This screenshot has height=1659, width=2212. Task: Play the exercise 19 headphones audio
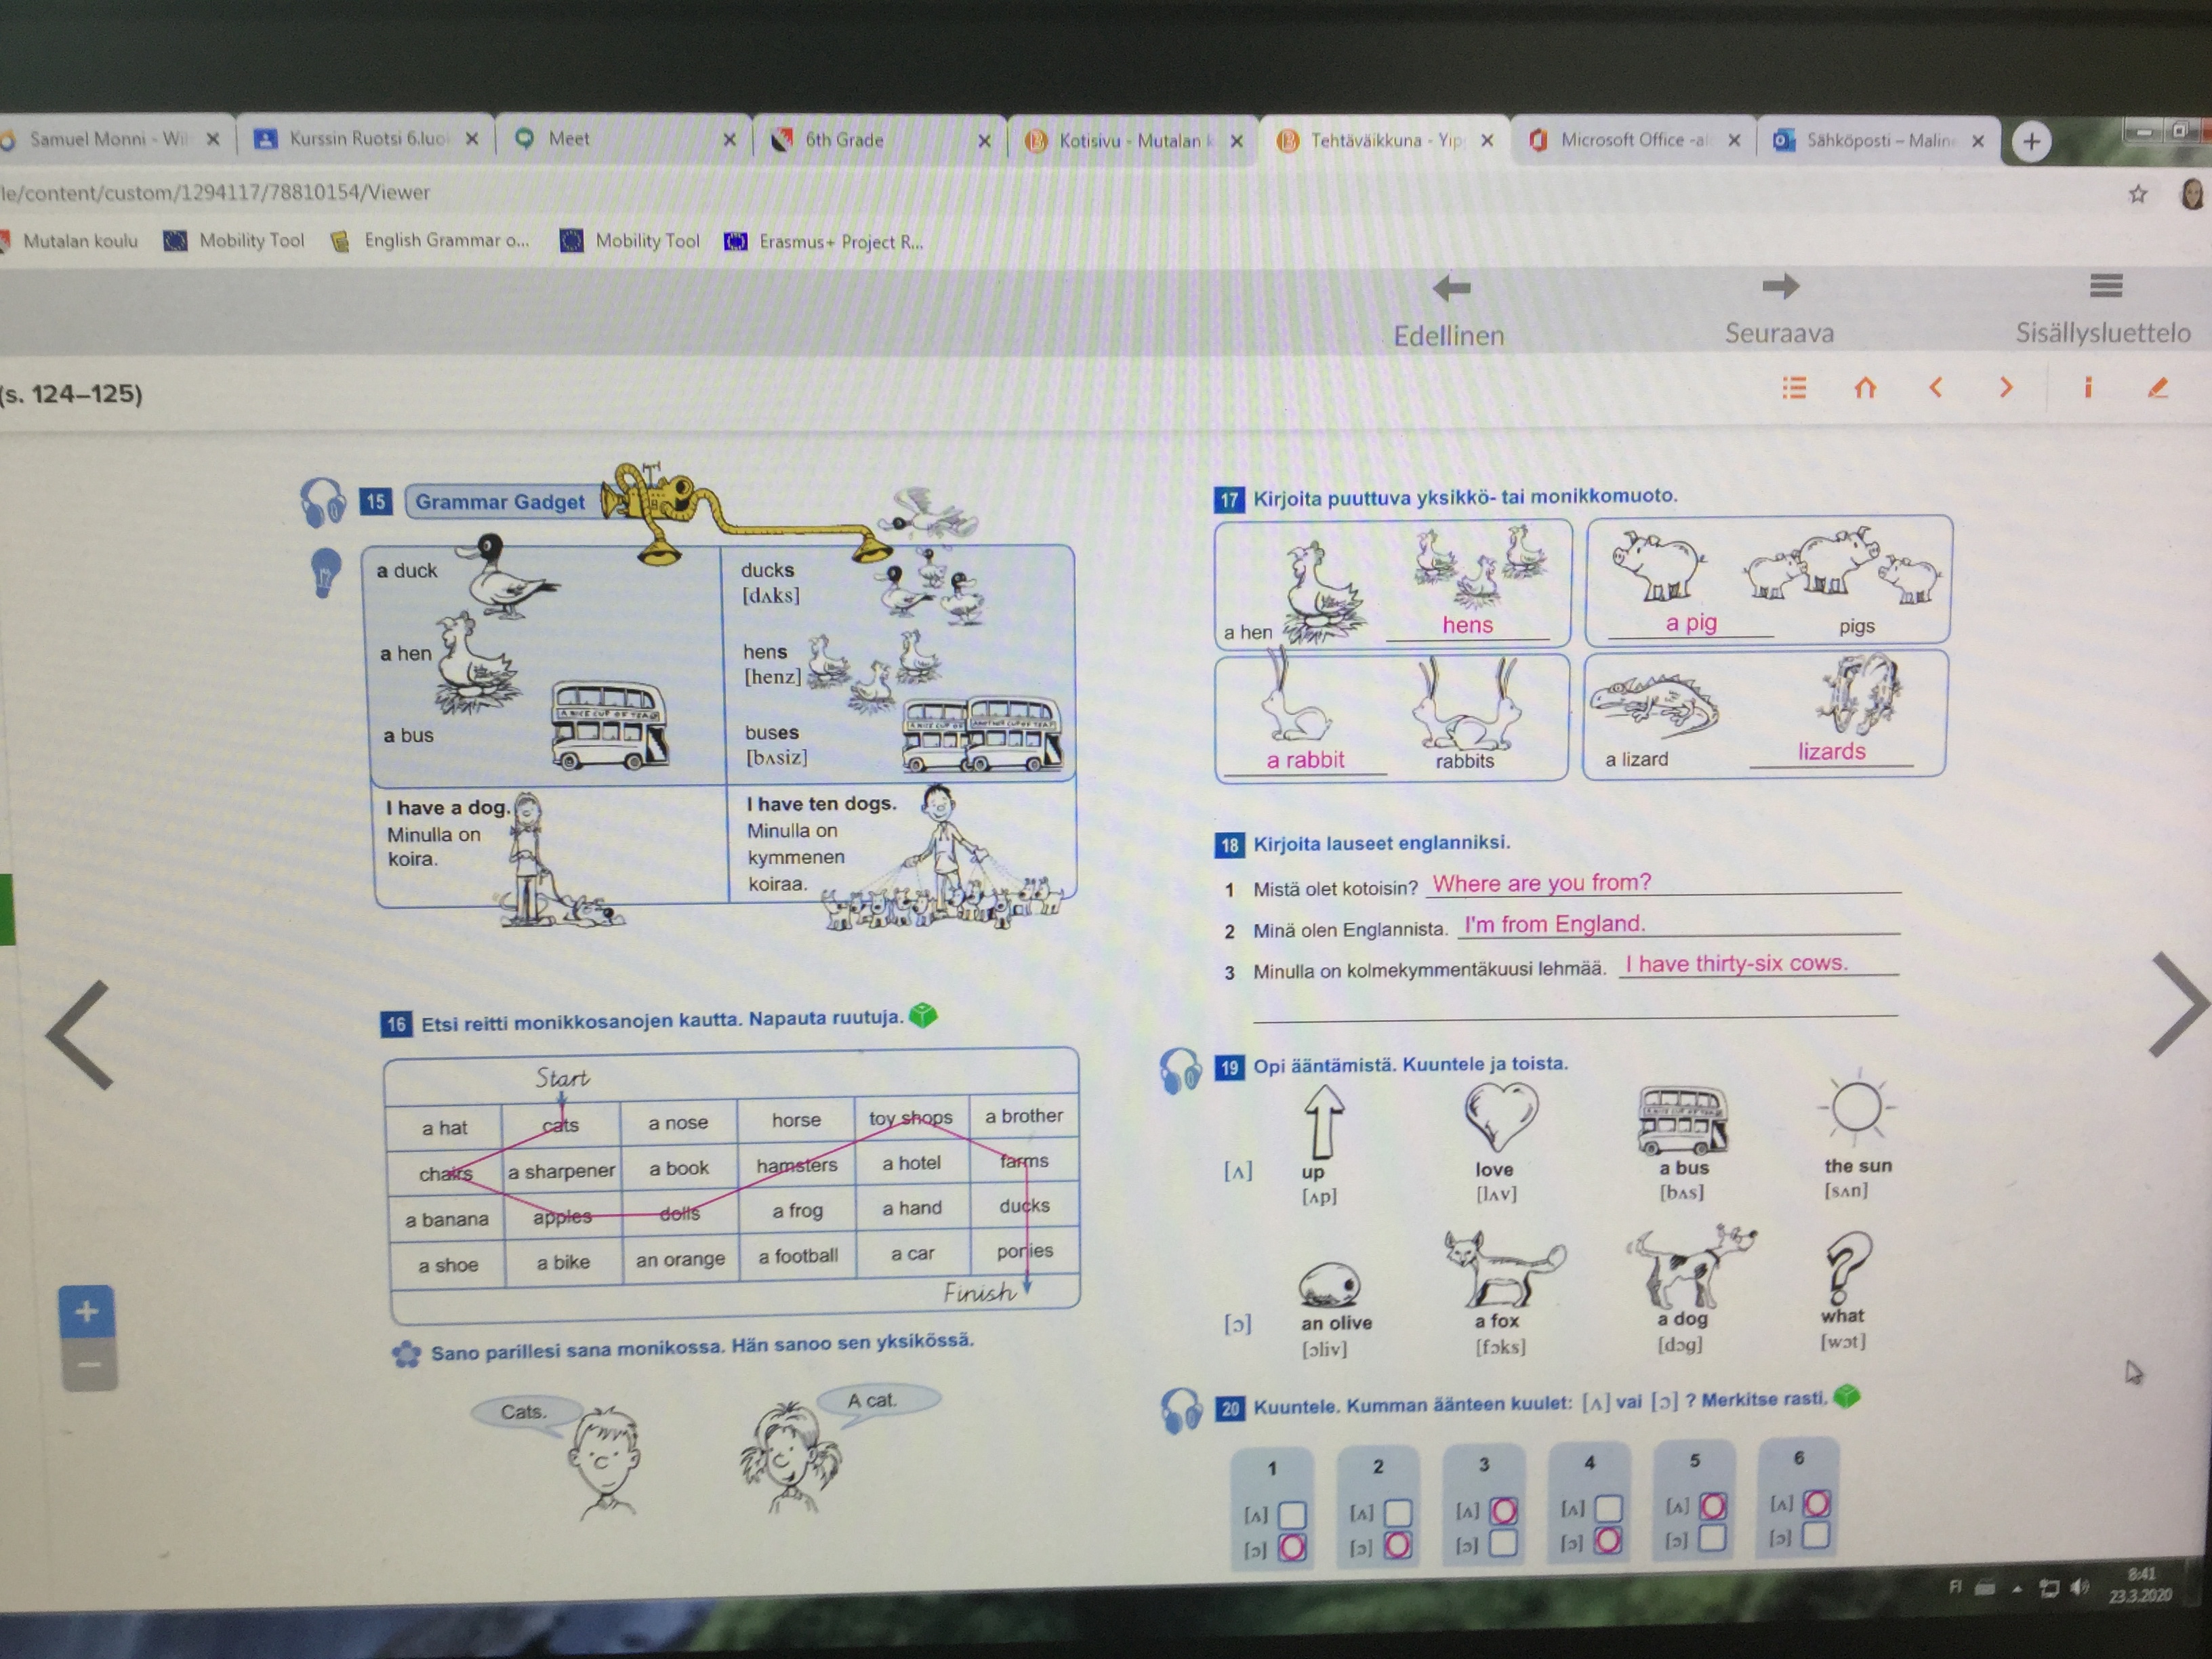(x=1181, y=1071)
